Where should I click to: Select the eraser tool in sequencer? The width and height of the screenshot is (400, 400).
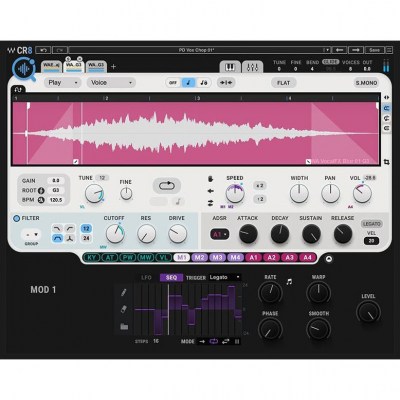coord(124,309)
